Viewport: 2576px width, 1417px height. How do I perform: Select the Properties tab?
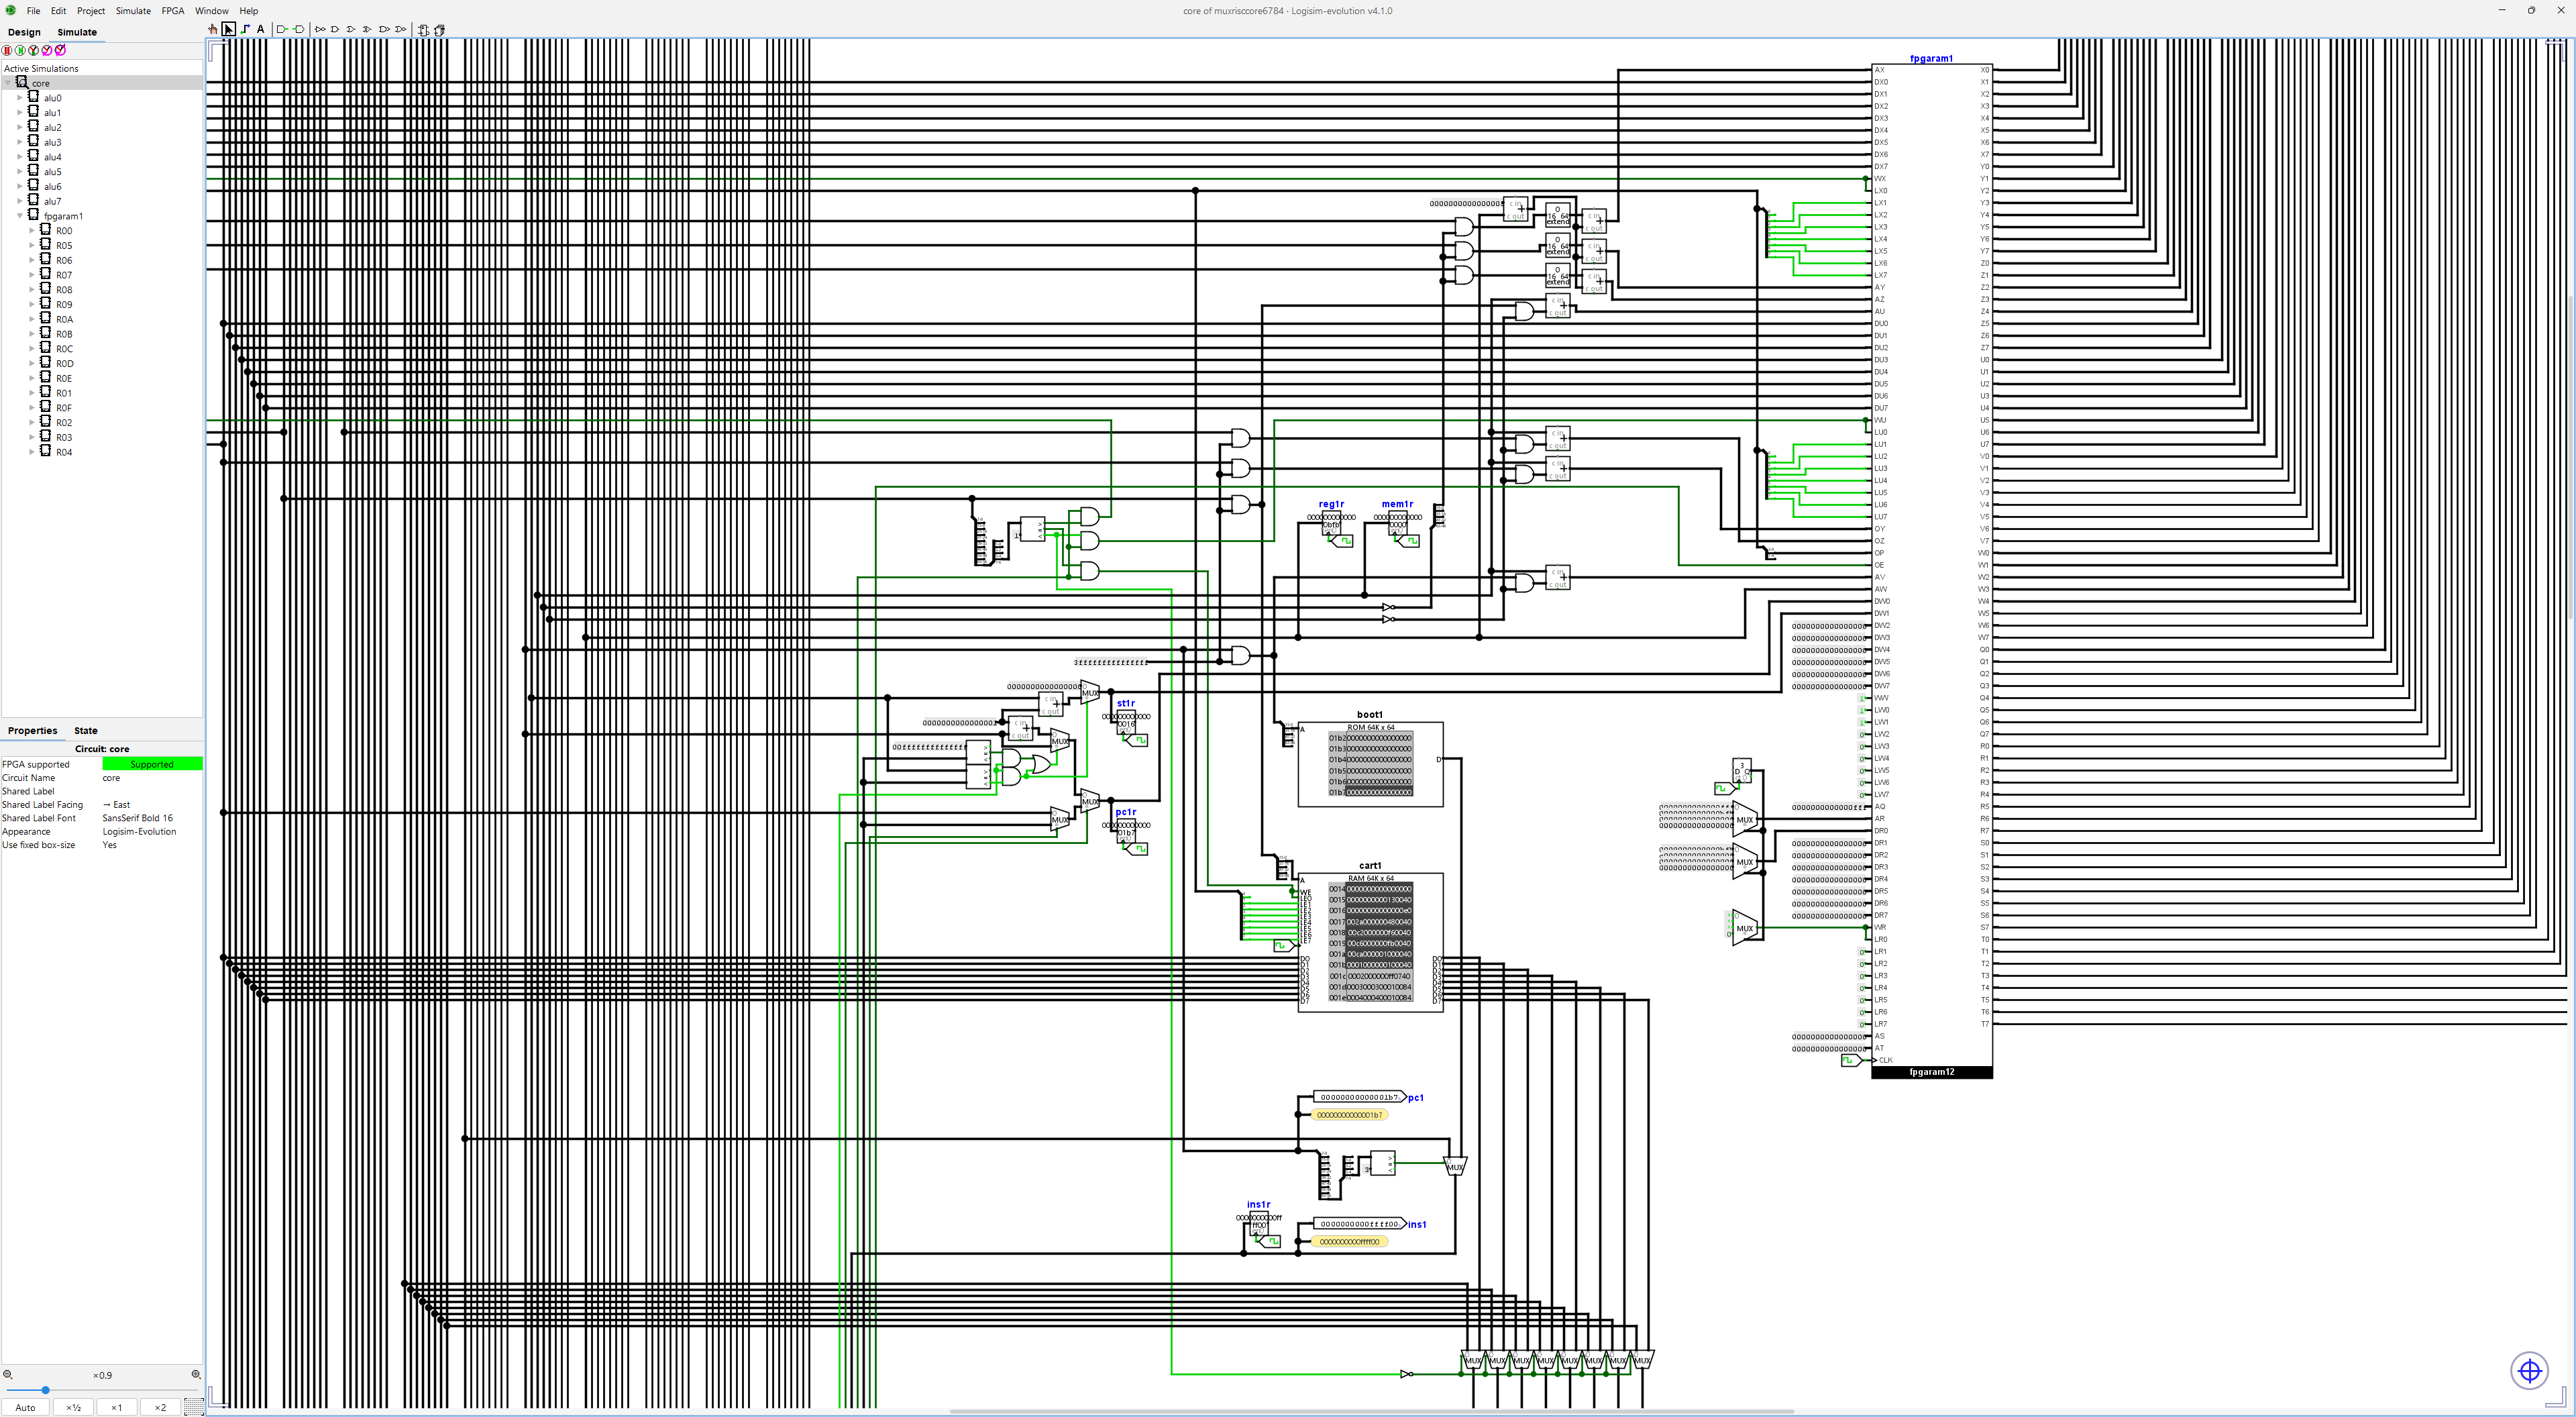pyautogui.click(x=32, y=731)
